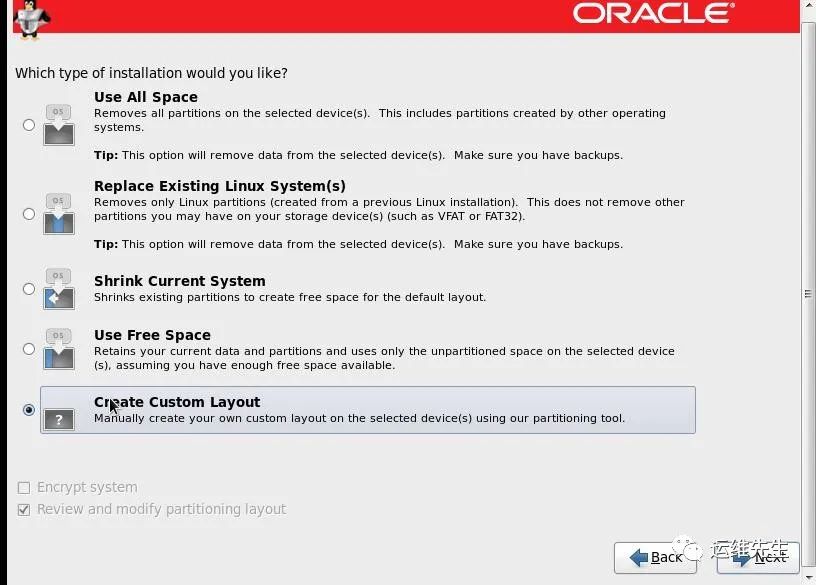The height and width of the screenshot is (585, 816).
Task: Select the Use All Space radio button
Action: (x=28, y=125)
